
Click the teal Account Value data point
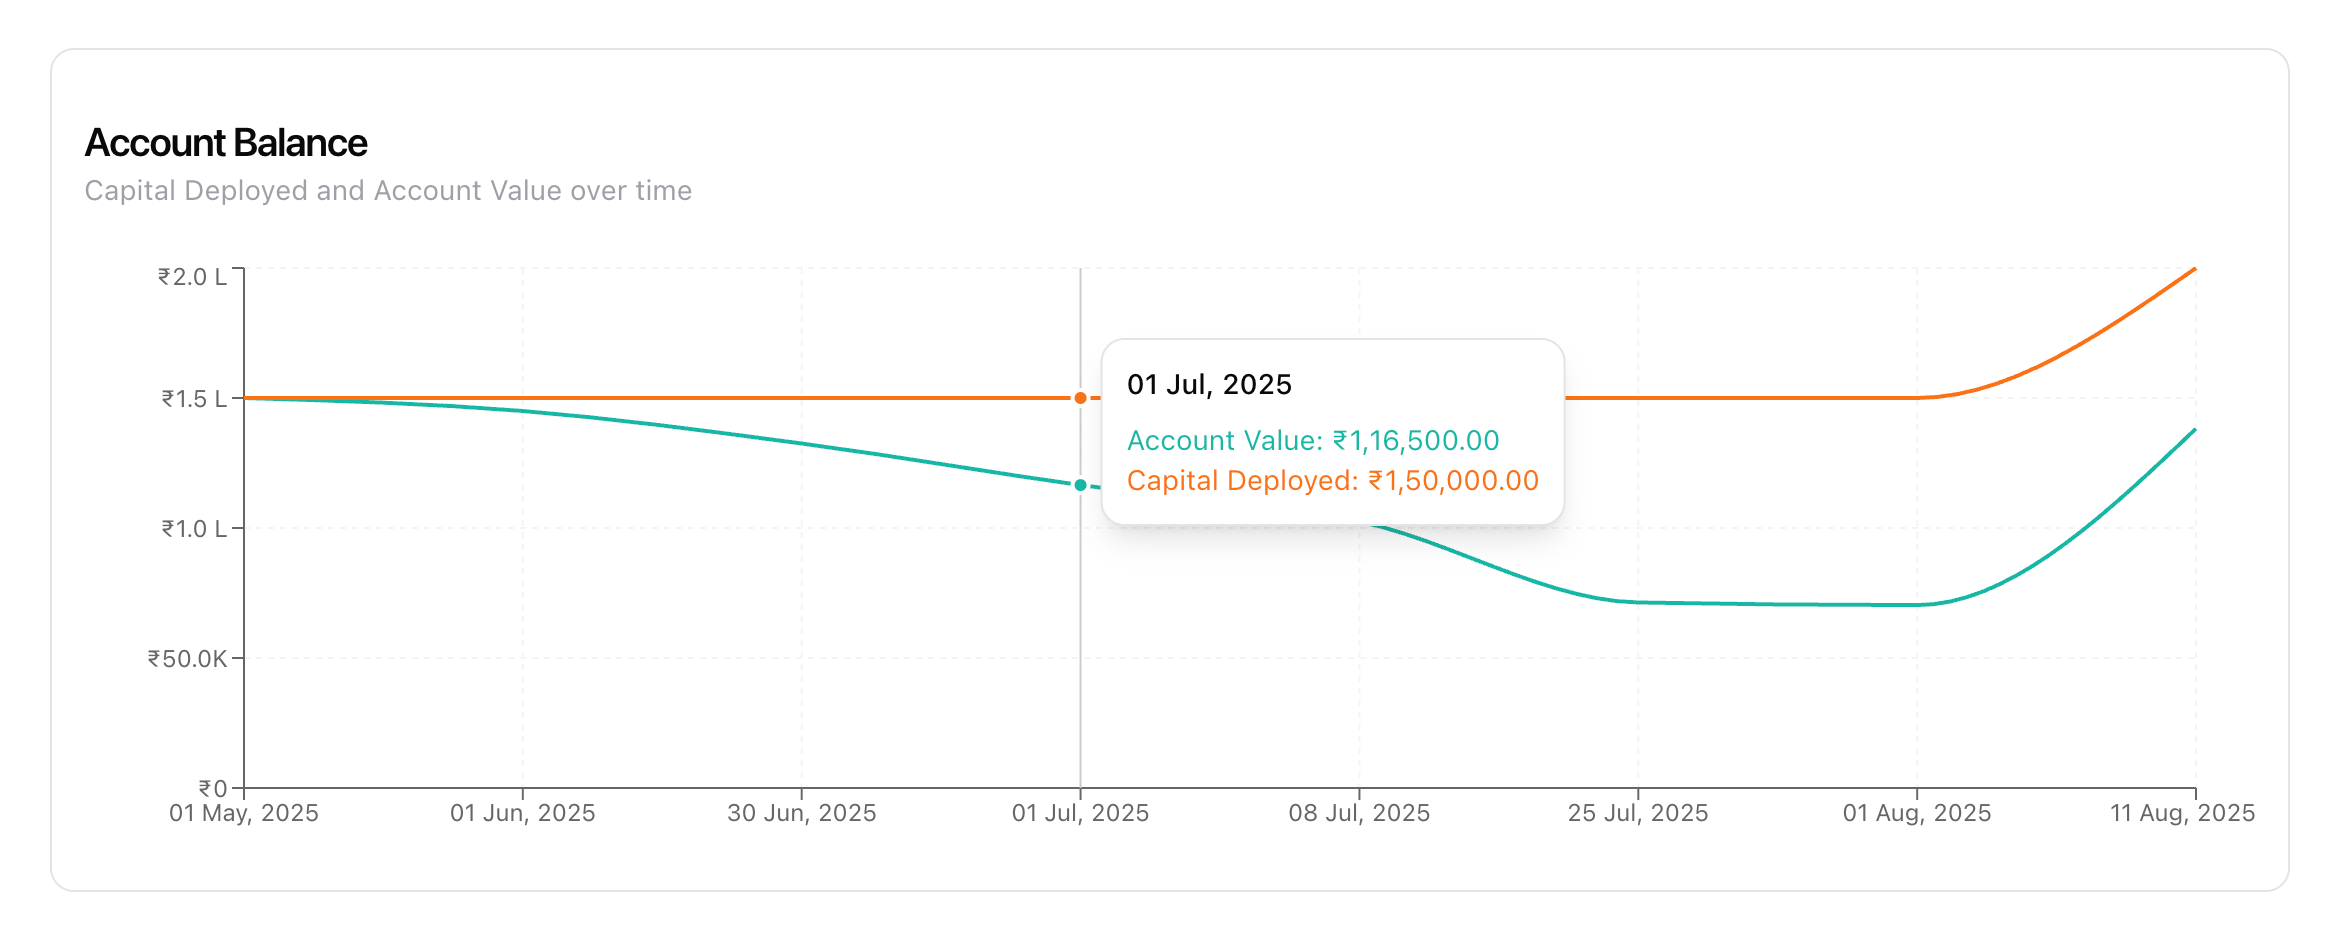click(1080, 485)
